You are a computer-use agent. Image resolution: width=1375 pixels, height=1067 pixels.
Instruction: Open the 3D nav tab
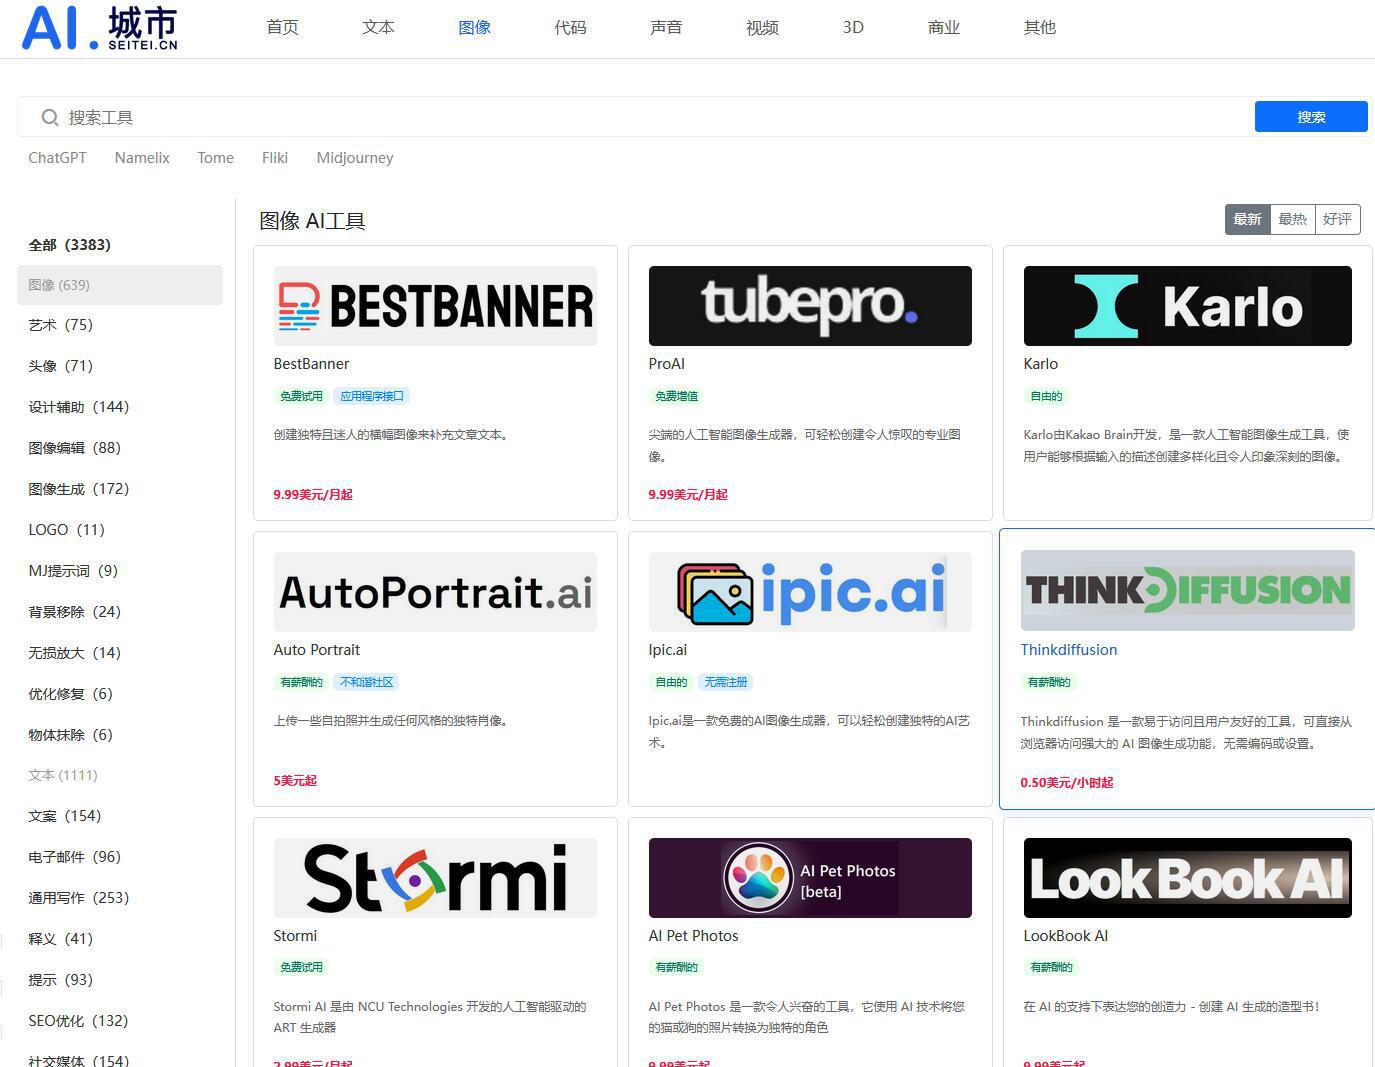click(853, 27)
